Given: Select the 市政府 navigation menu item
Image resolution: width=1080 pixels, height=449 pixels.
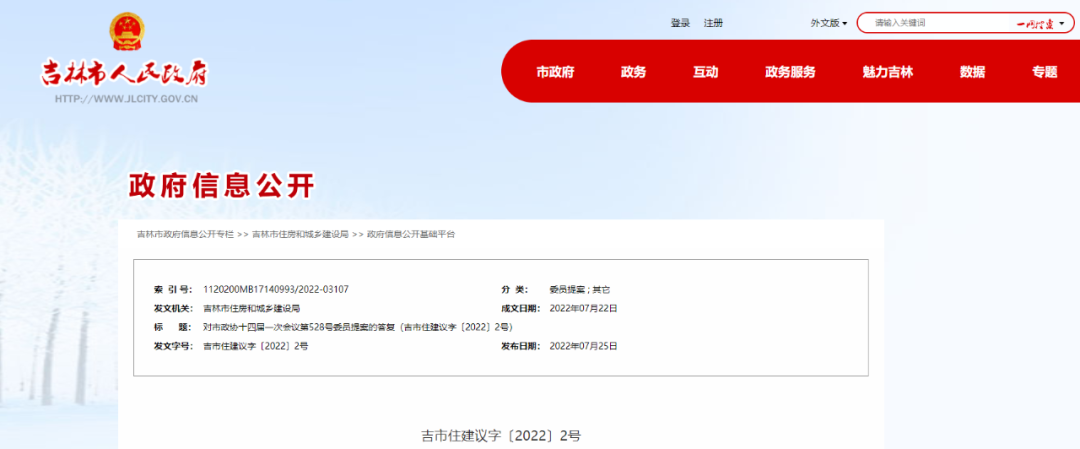Looking at the screenshot, I should (555, 72).
